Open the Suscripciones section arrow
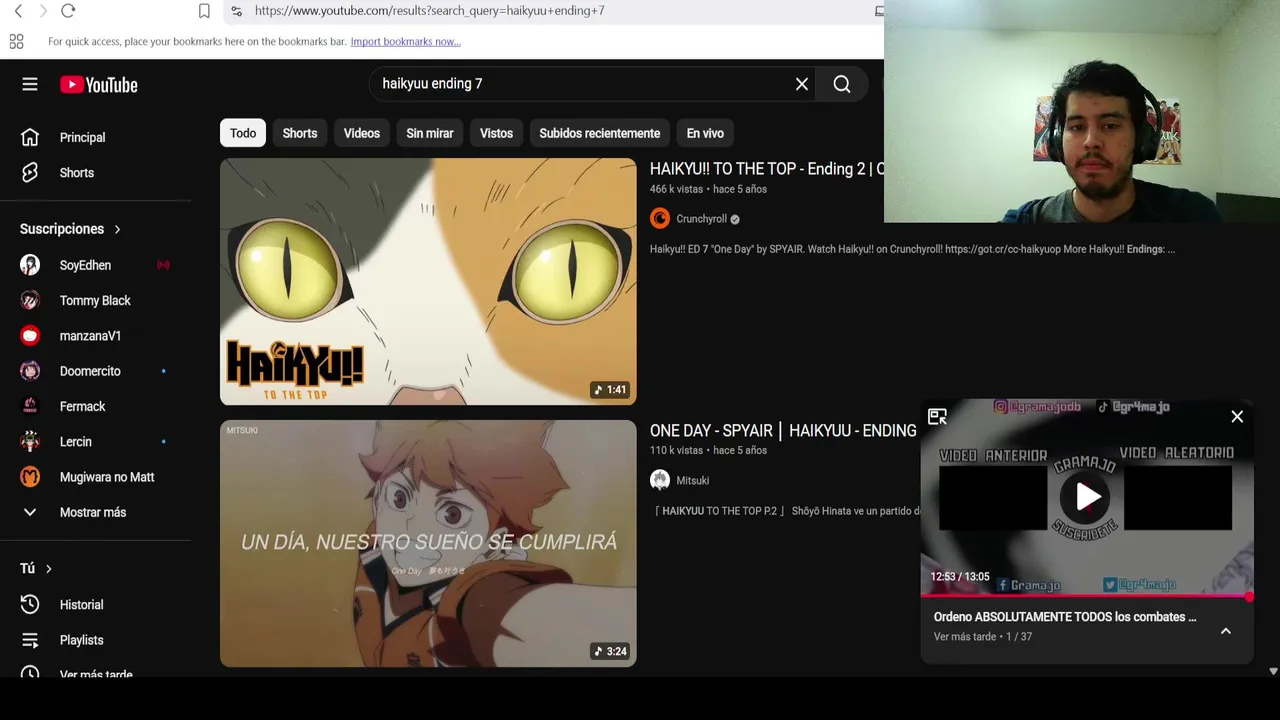 point(117,229)
